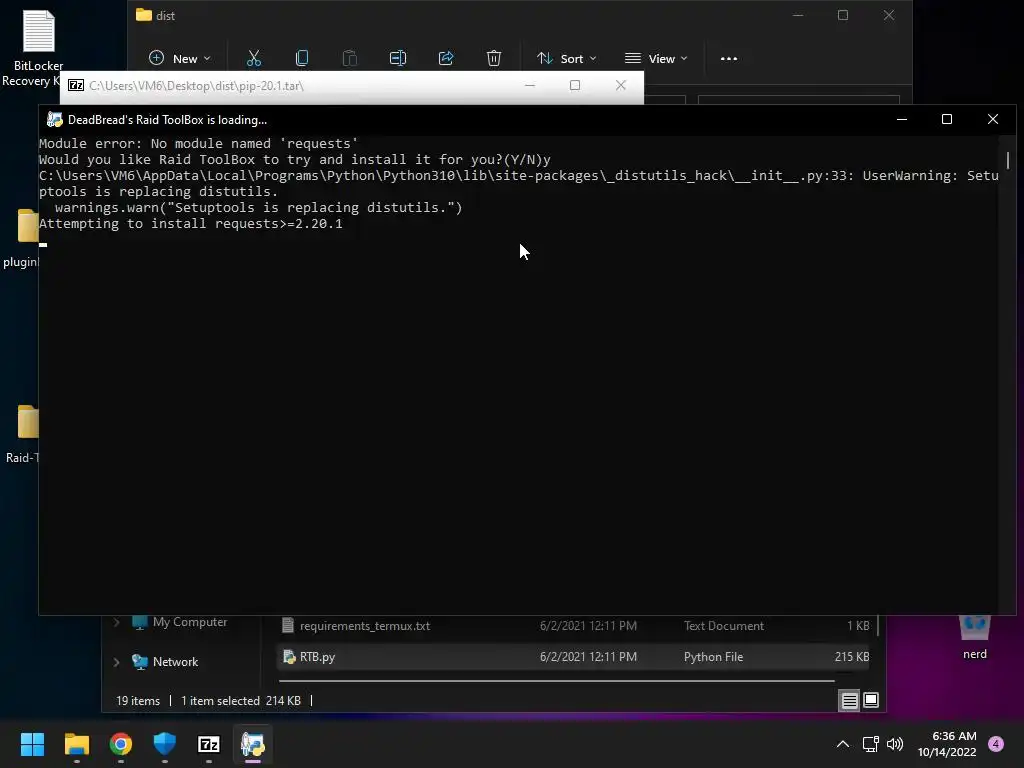Minimize the 7-Zip pip-20.1.tar window

click(x=530, y=86)
